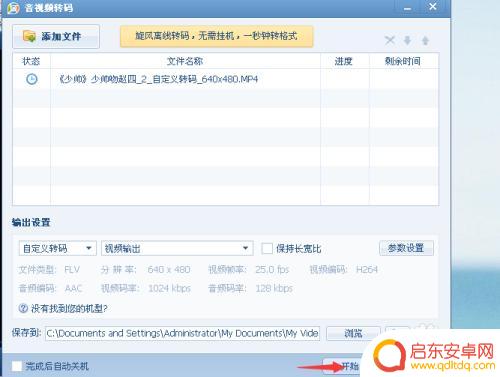Click the AAC audio codec value

(x=73, y=288)
